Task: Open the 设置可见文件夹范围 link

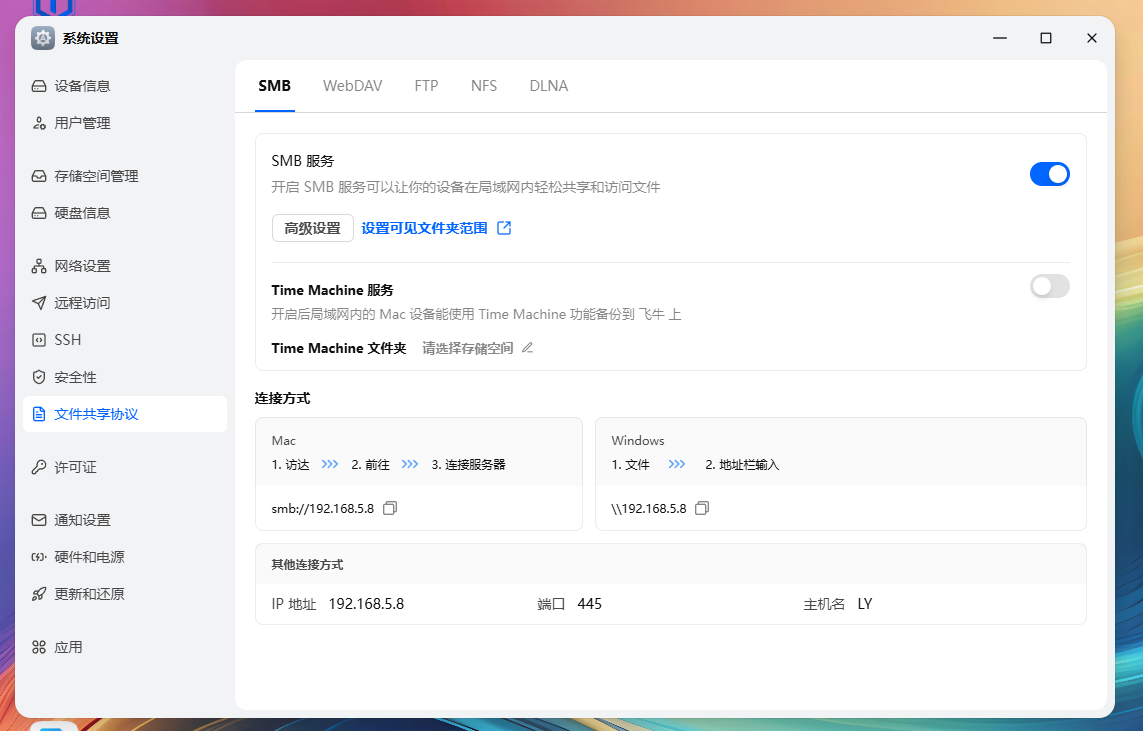Action: click(x=424, y=228)
